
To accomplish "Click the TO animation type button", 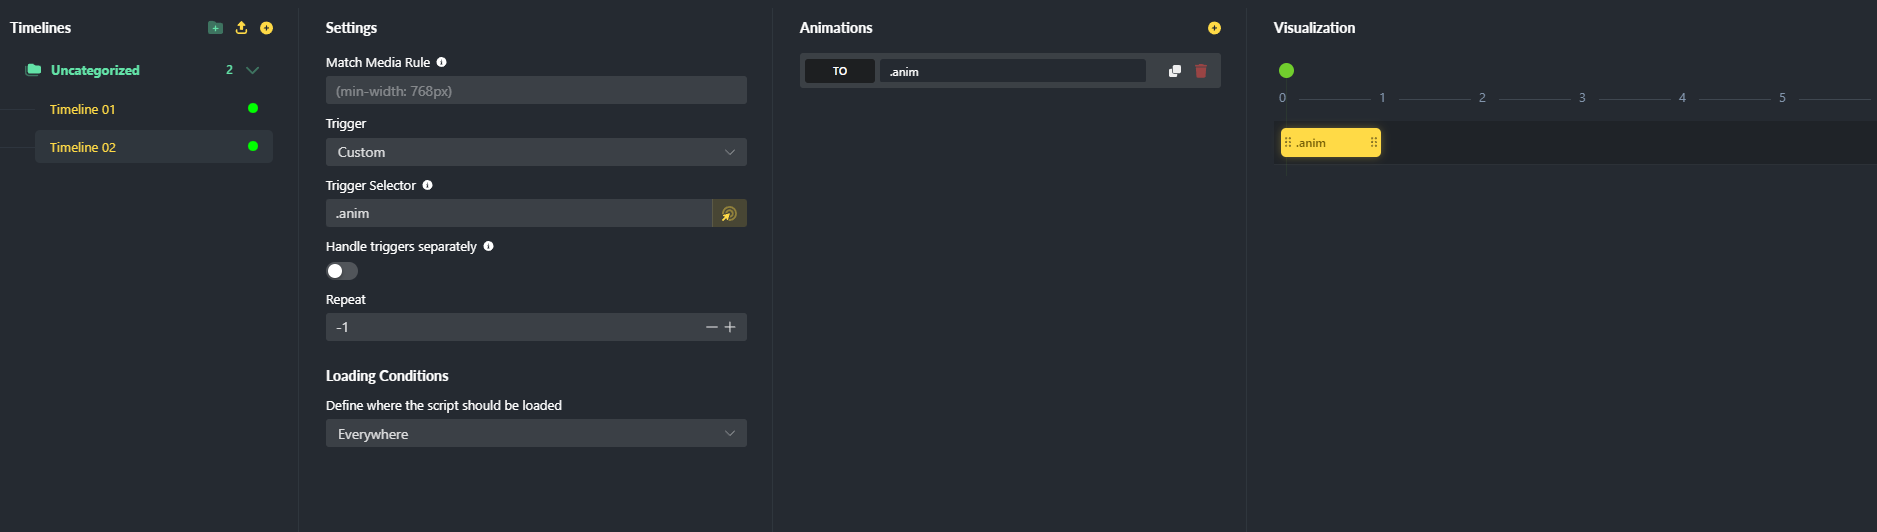I will (840, 71).
